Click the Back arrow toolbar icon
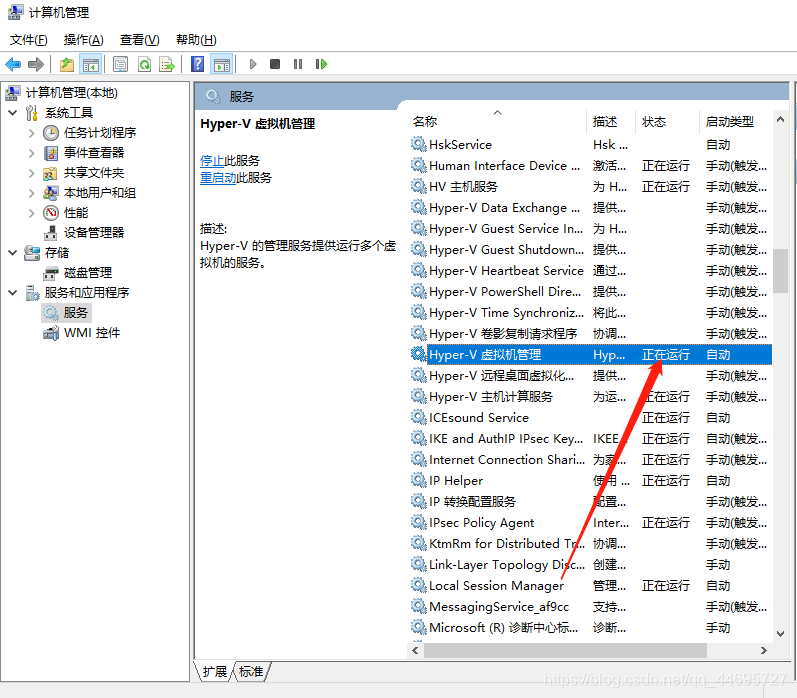 tap(13, 65)
